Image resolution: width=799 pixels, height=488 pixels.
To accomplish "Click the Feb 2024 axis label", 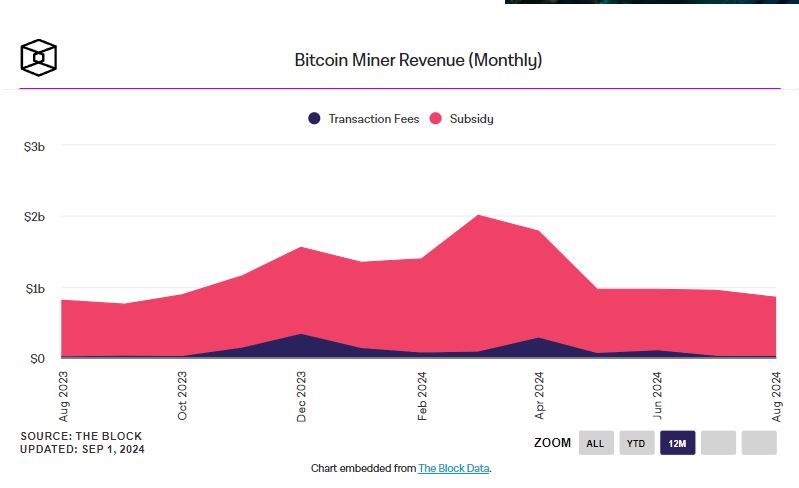I will click(422, 397).
